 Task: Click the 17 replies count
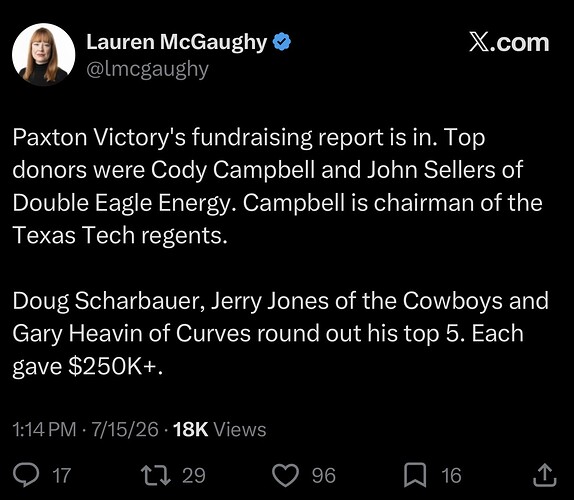62,475
